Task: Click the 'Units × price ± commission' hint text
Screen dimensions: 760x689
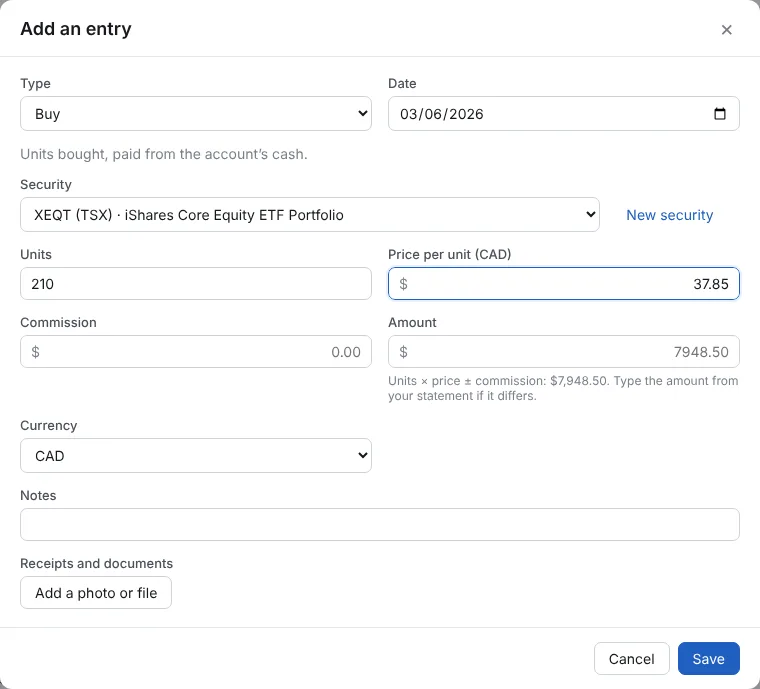Action: coord(563,388)
